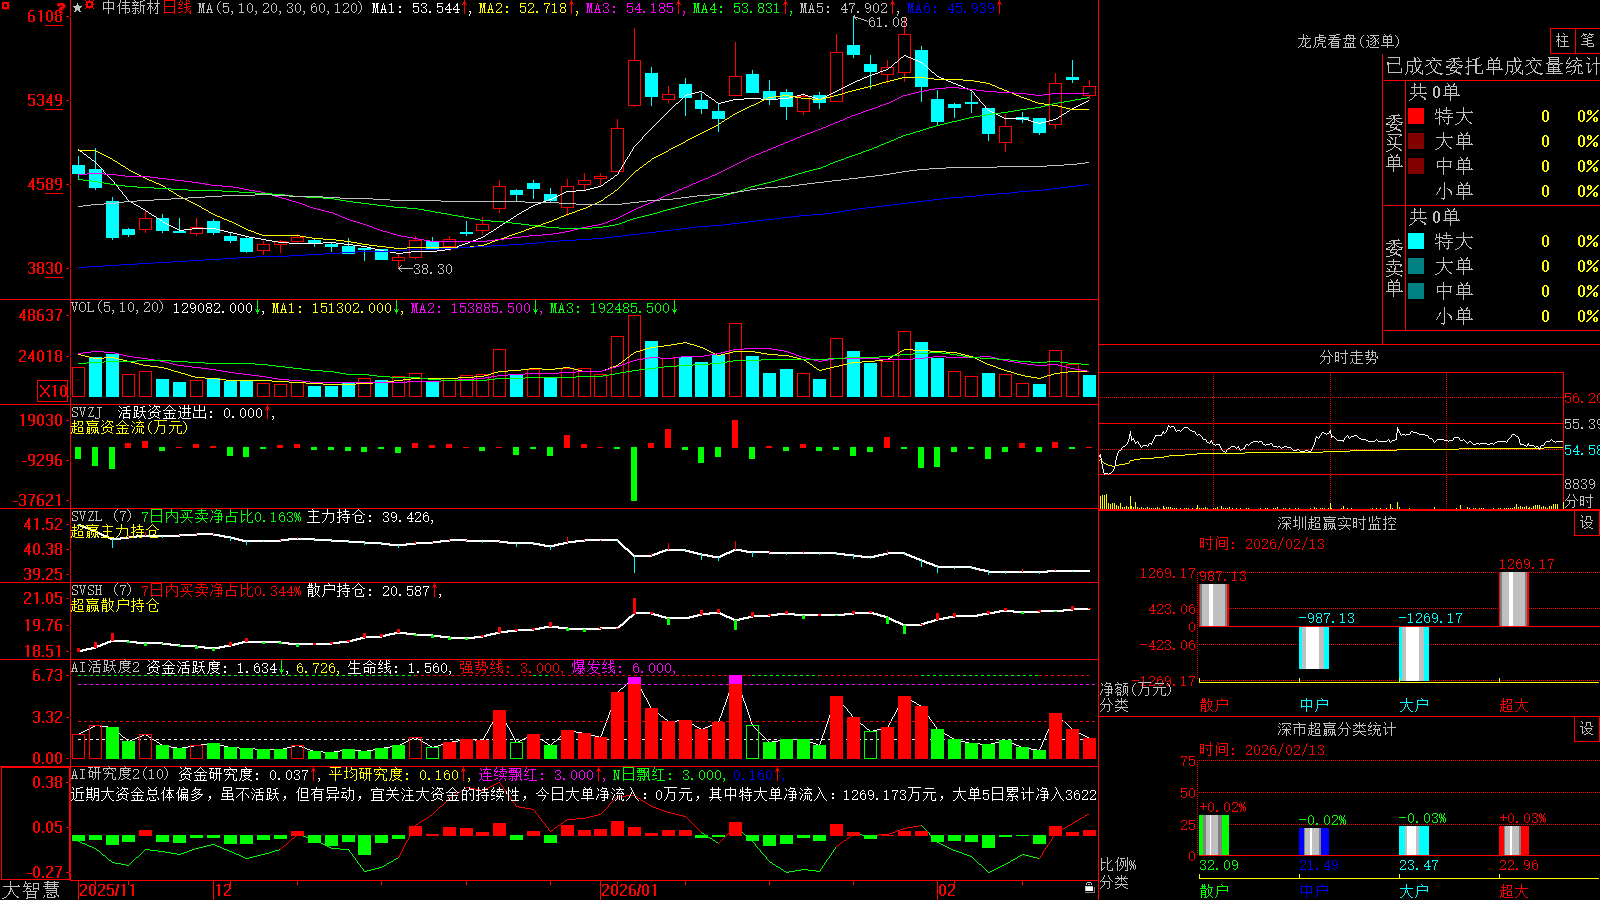Click the 2025/11 date marker on the timeline

107,890
